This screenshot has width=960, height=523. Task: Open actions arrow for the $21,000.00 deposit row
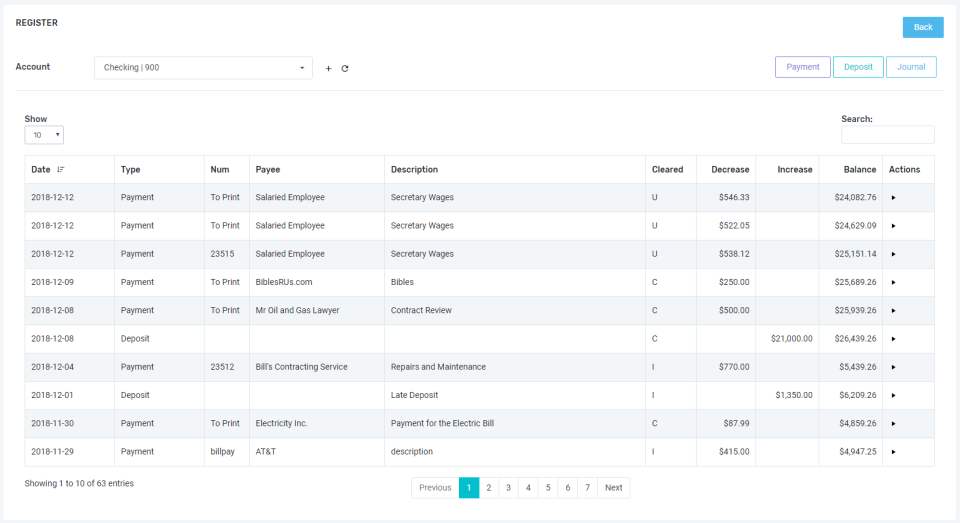click(893, 339)
